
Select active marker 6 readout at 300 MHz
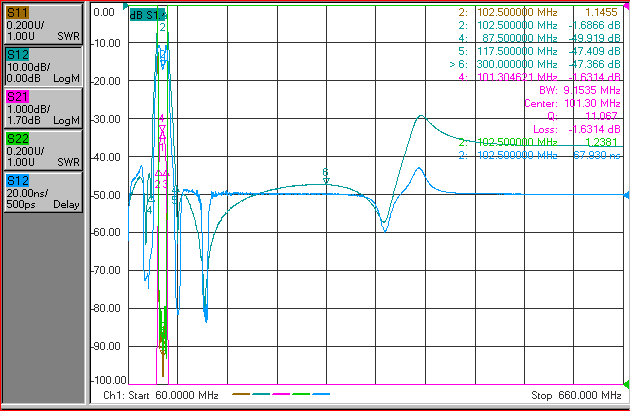535,64
